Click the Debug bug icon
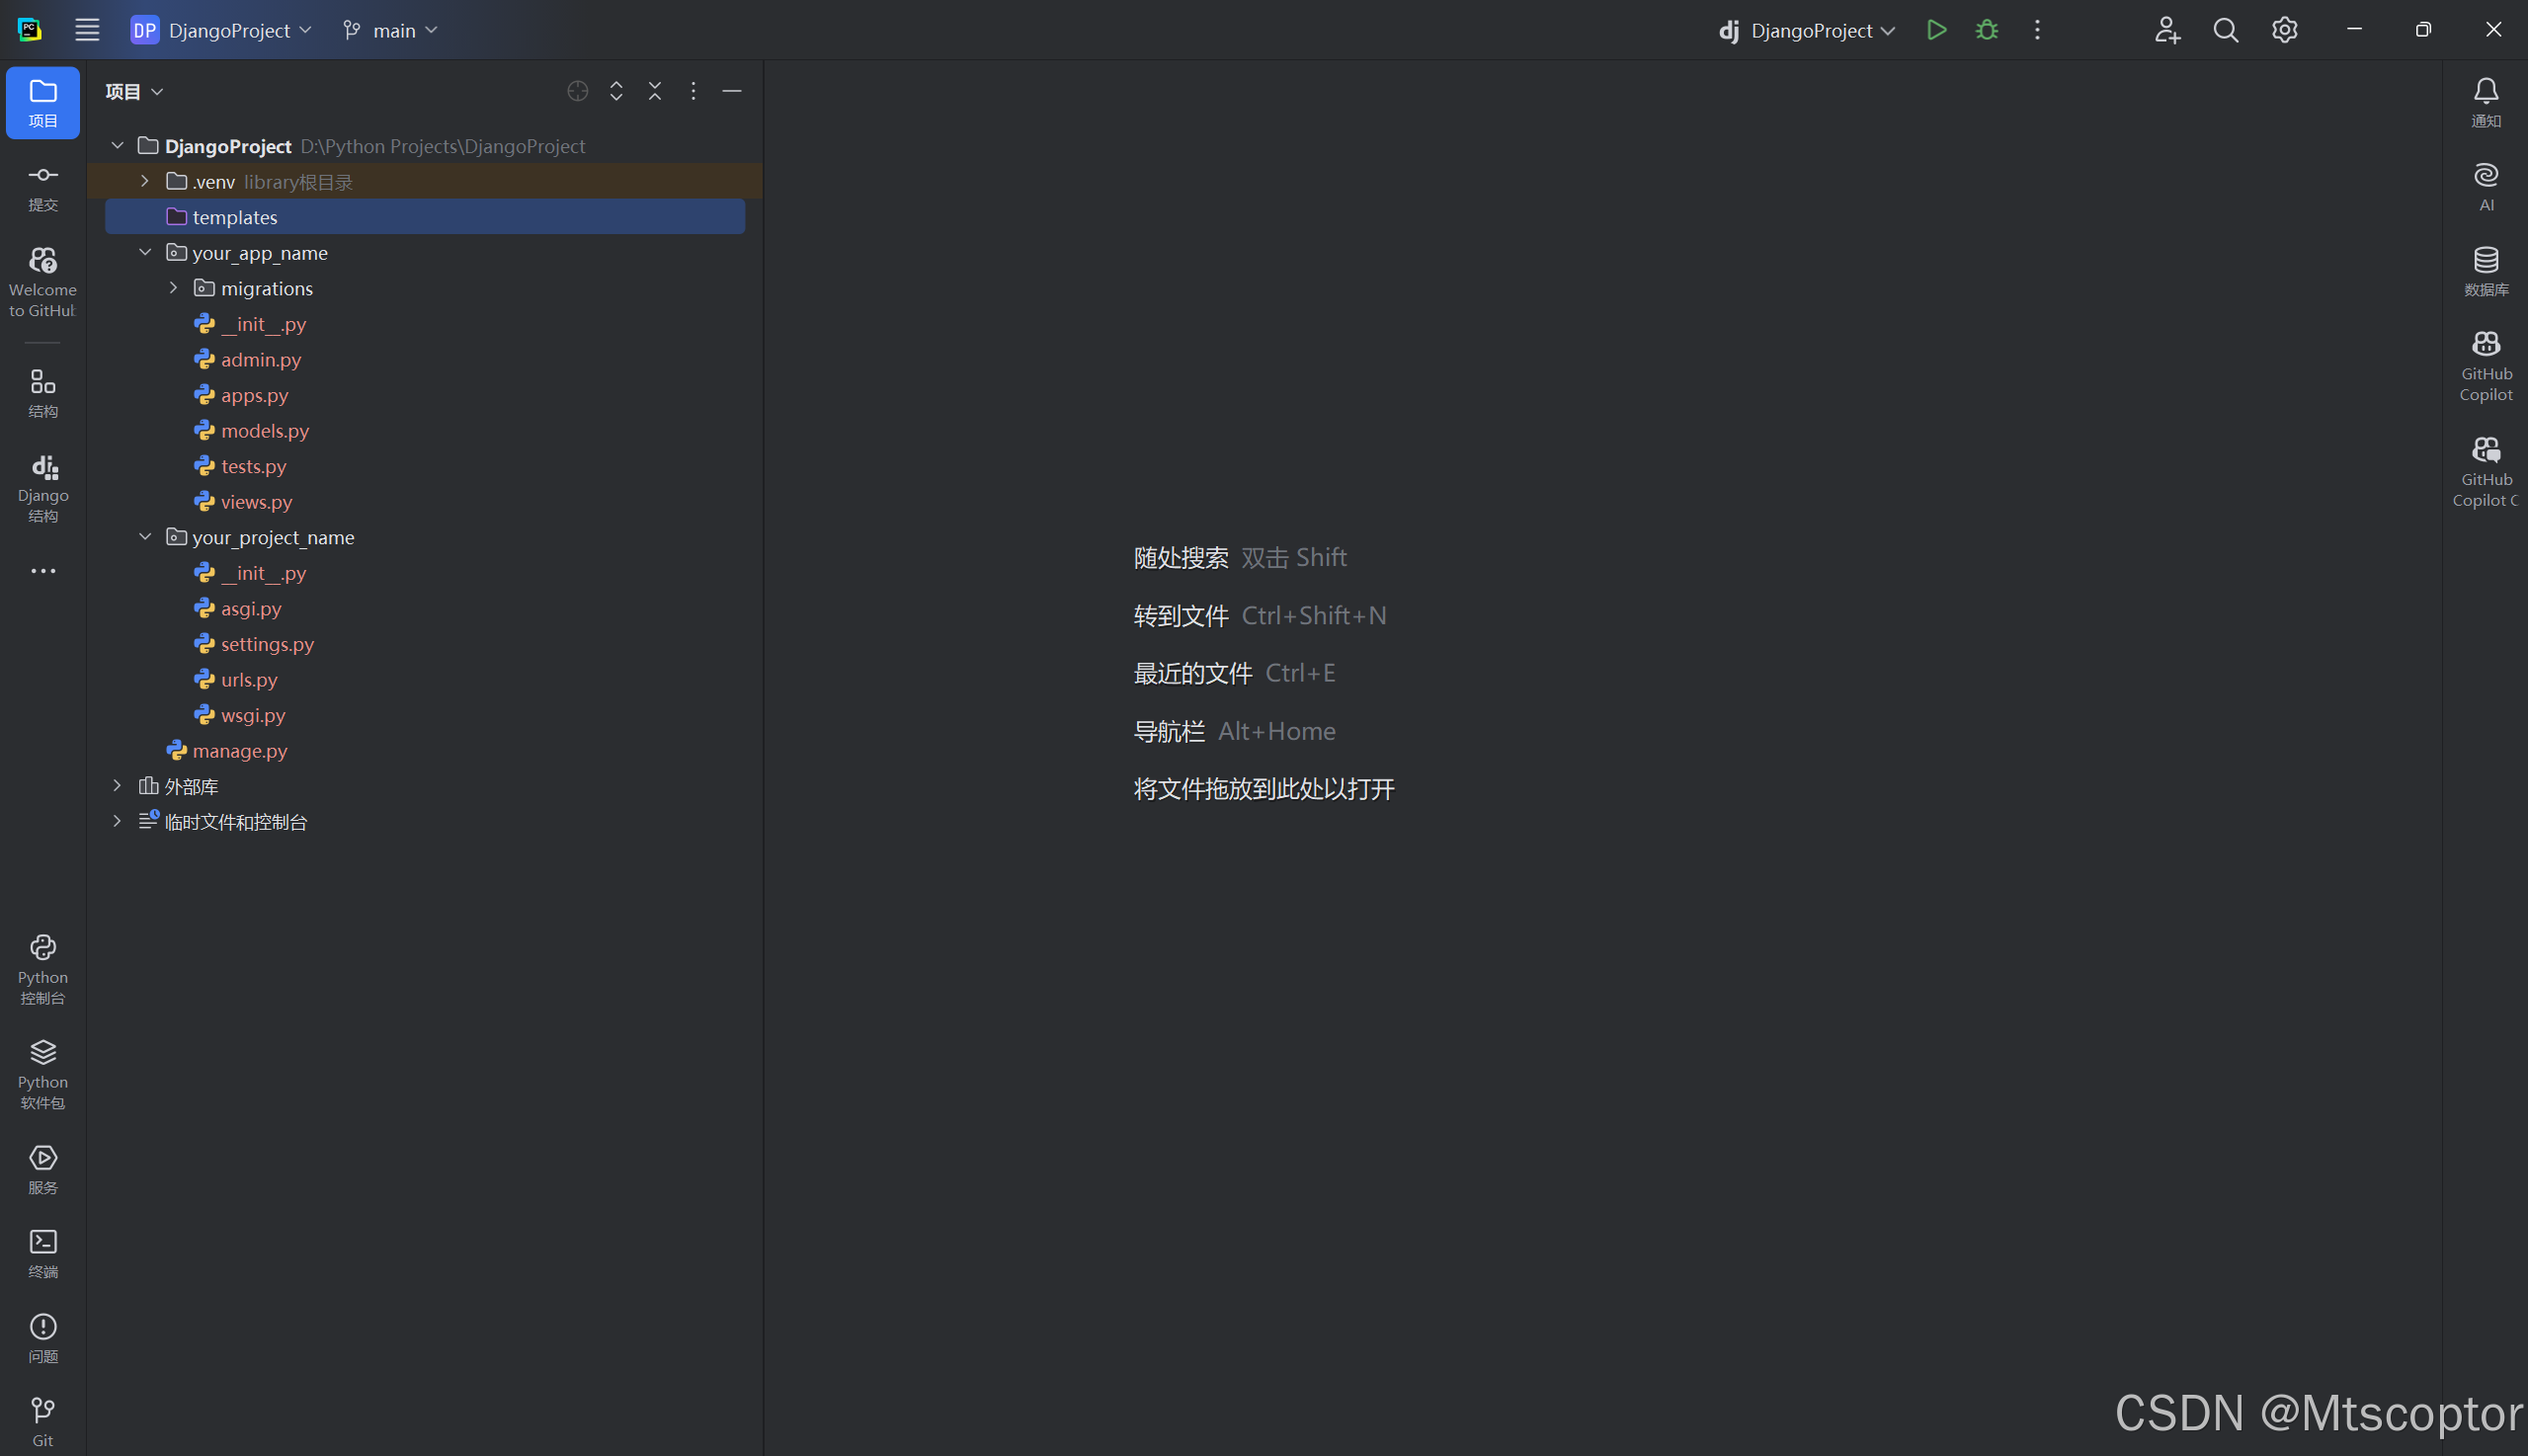The image size is (2528, 1456). tap(1986, 30)
